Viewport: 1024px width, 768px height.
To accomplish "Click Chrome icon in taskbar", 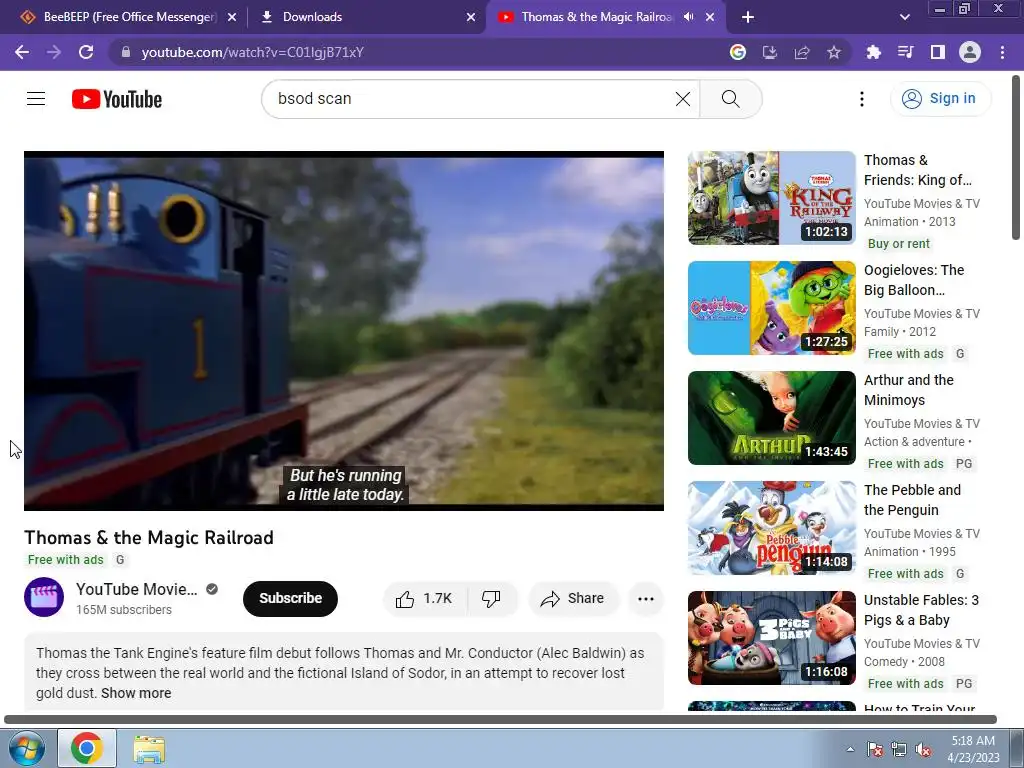I will 87,748.
